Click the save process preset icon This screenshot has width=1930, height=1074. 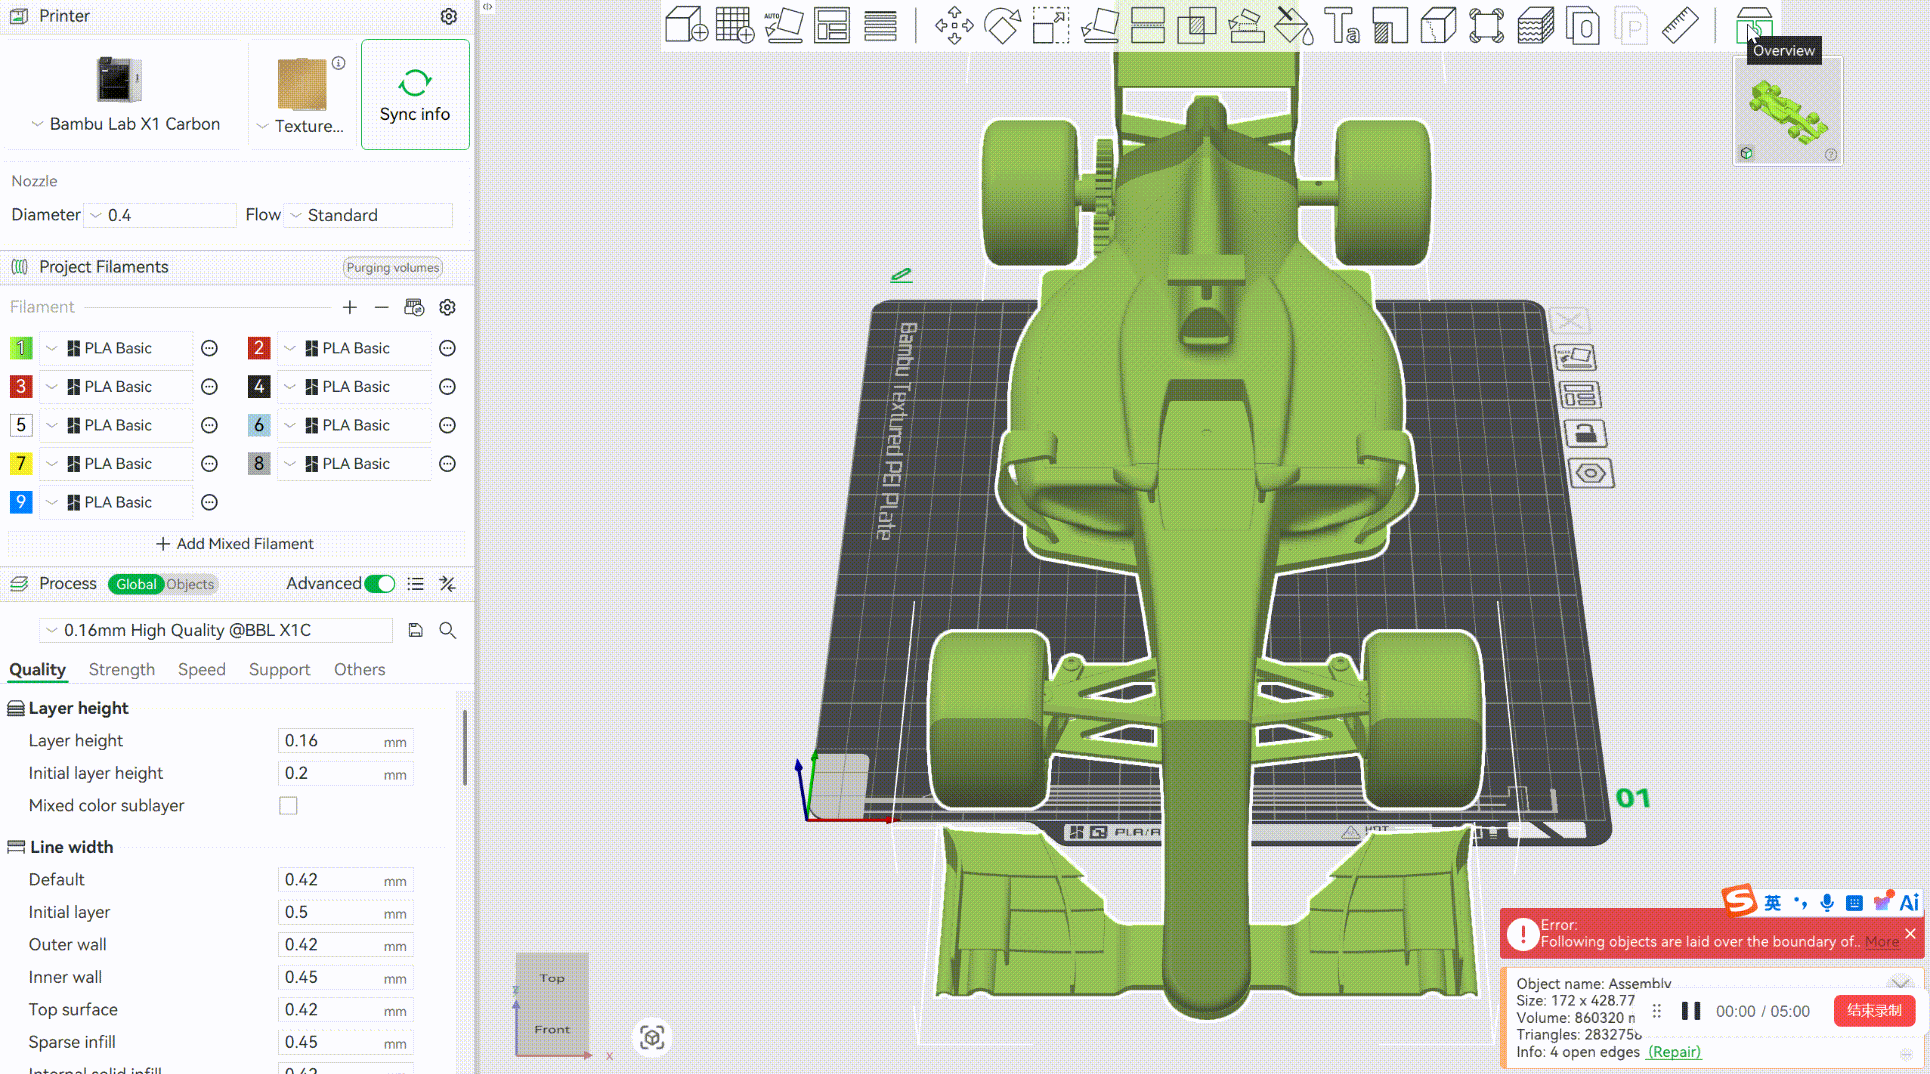[x=415, y=630]
